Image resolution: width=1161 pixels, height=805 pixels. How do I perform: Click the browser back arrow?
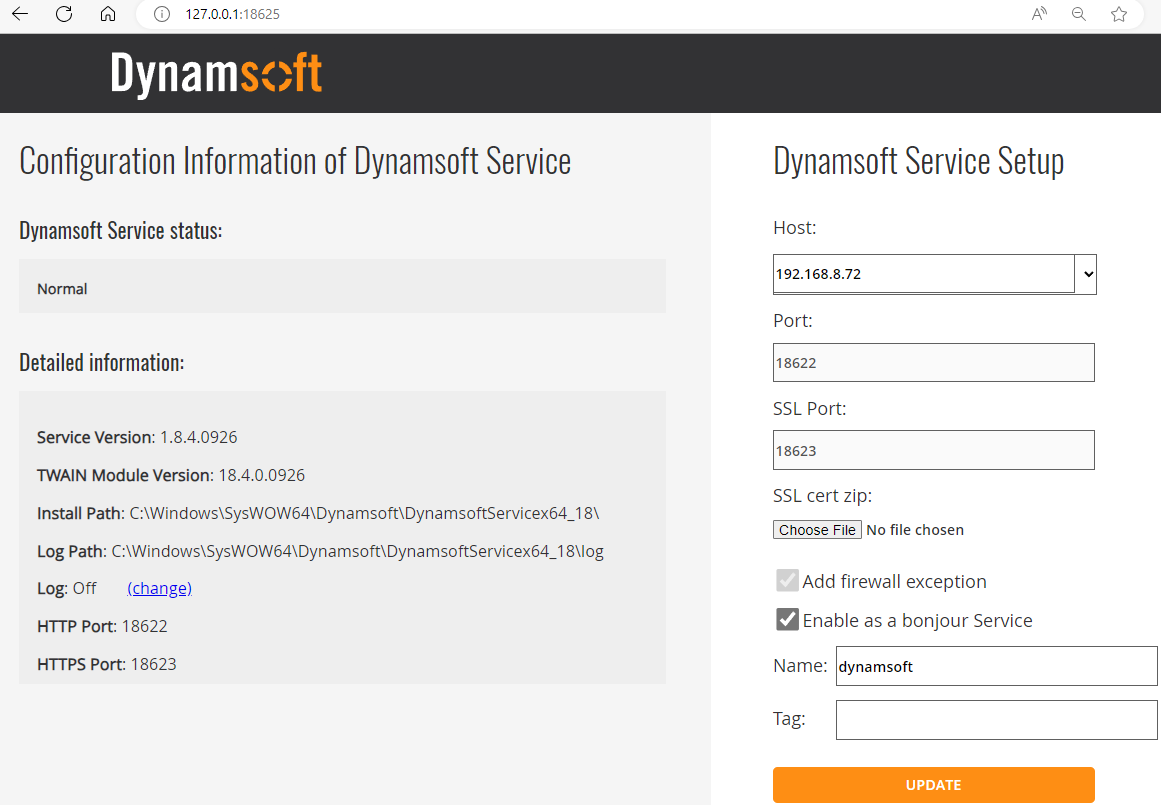click(20, 14)
